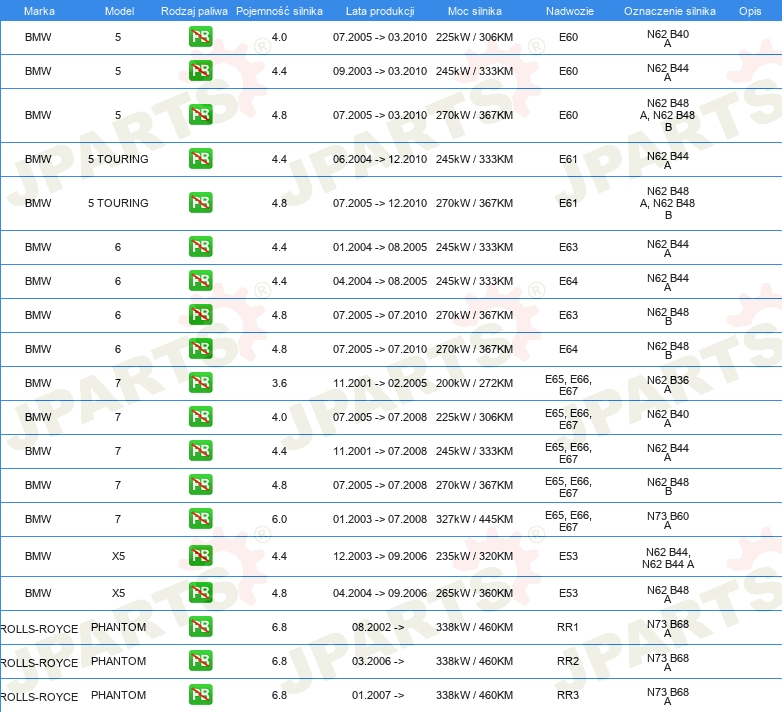
Task: Click the Marka column header
Action: (39, 11)
